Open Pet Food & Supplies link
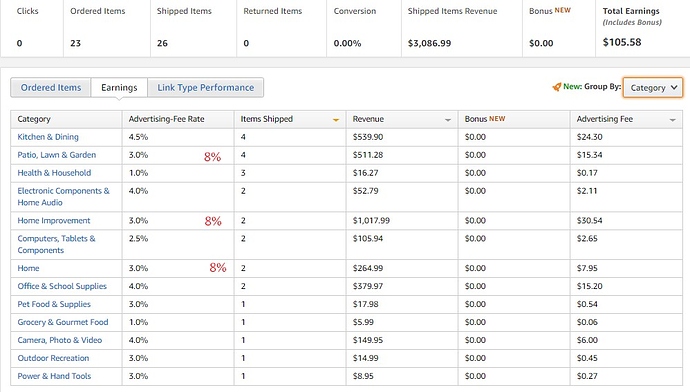The height and width of the screenshot is (392, 690). click(54, 304)
